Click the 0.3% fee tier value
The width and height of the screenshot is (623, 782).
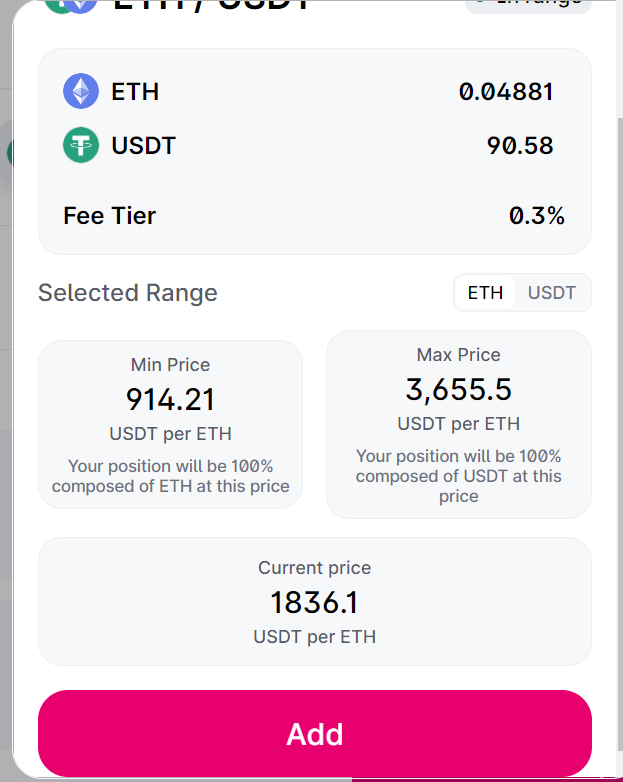click(537, 215)
